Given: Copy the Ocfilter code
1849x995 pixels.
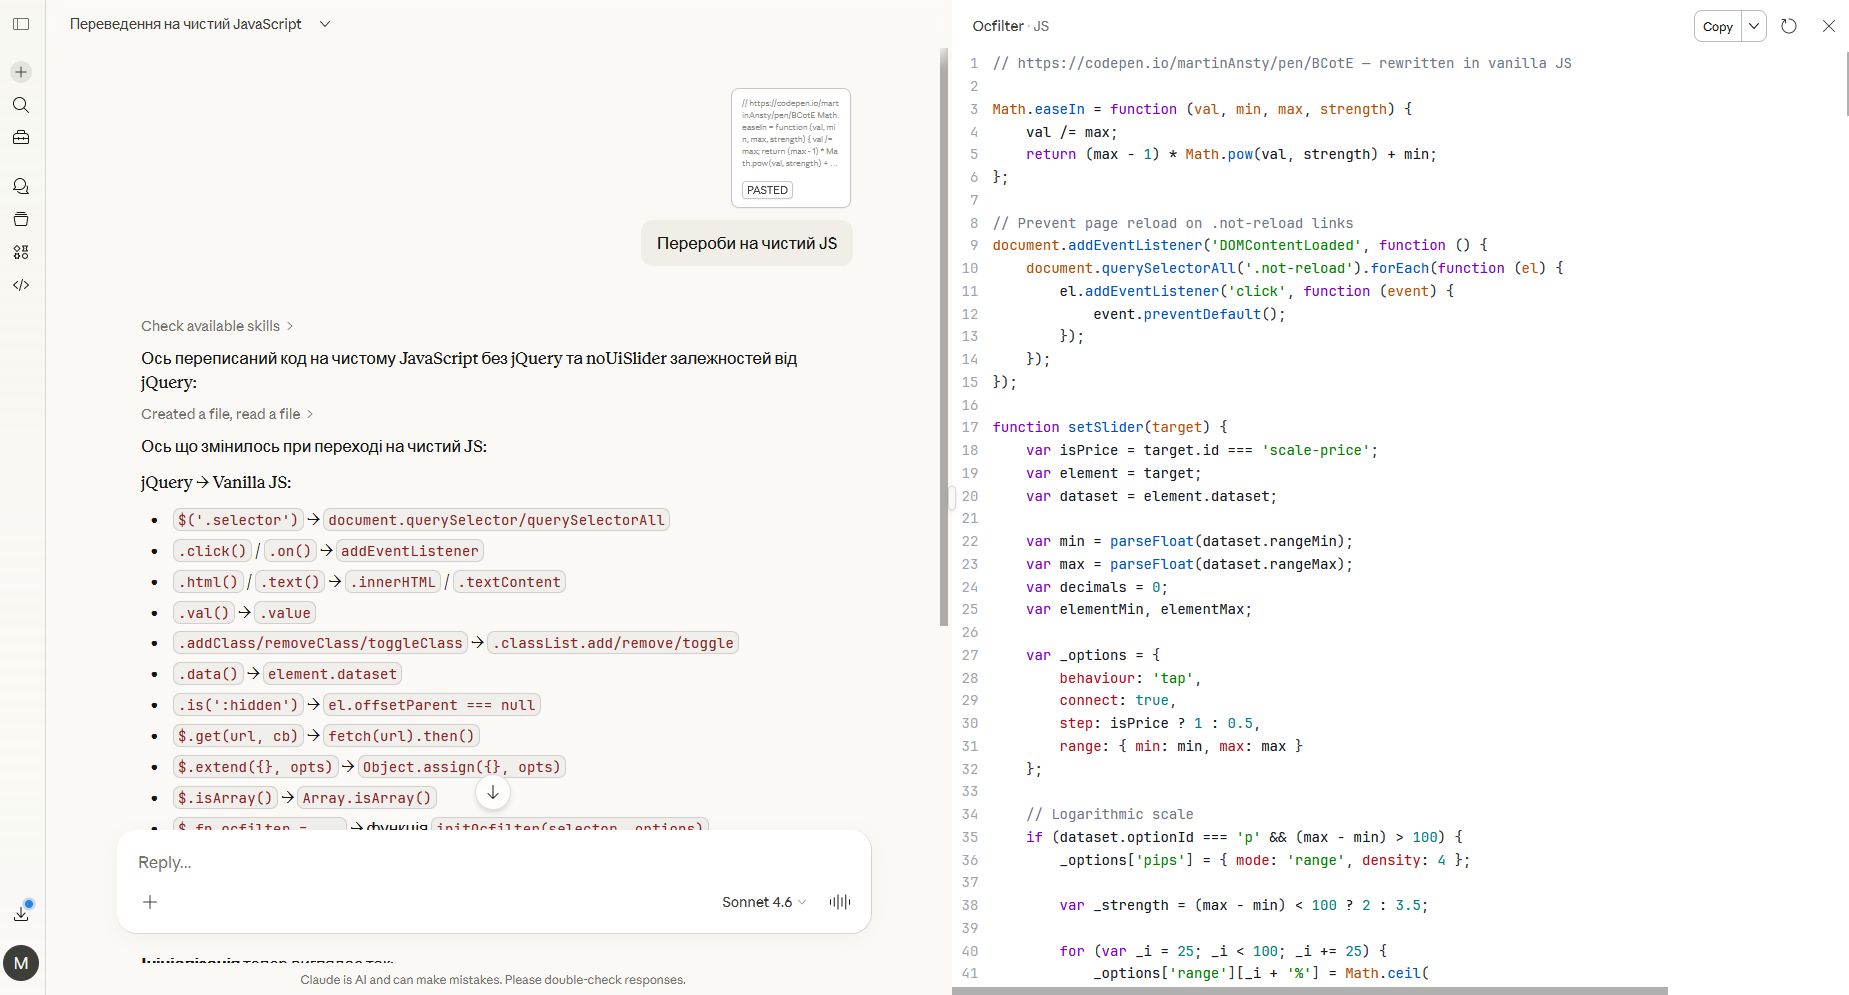Looking at the screenshot, I should pos(1717,26).
